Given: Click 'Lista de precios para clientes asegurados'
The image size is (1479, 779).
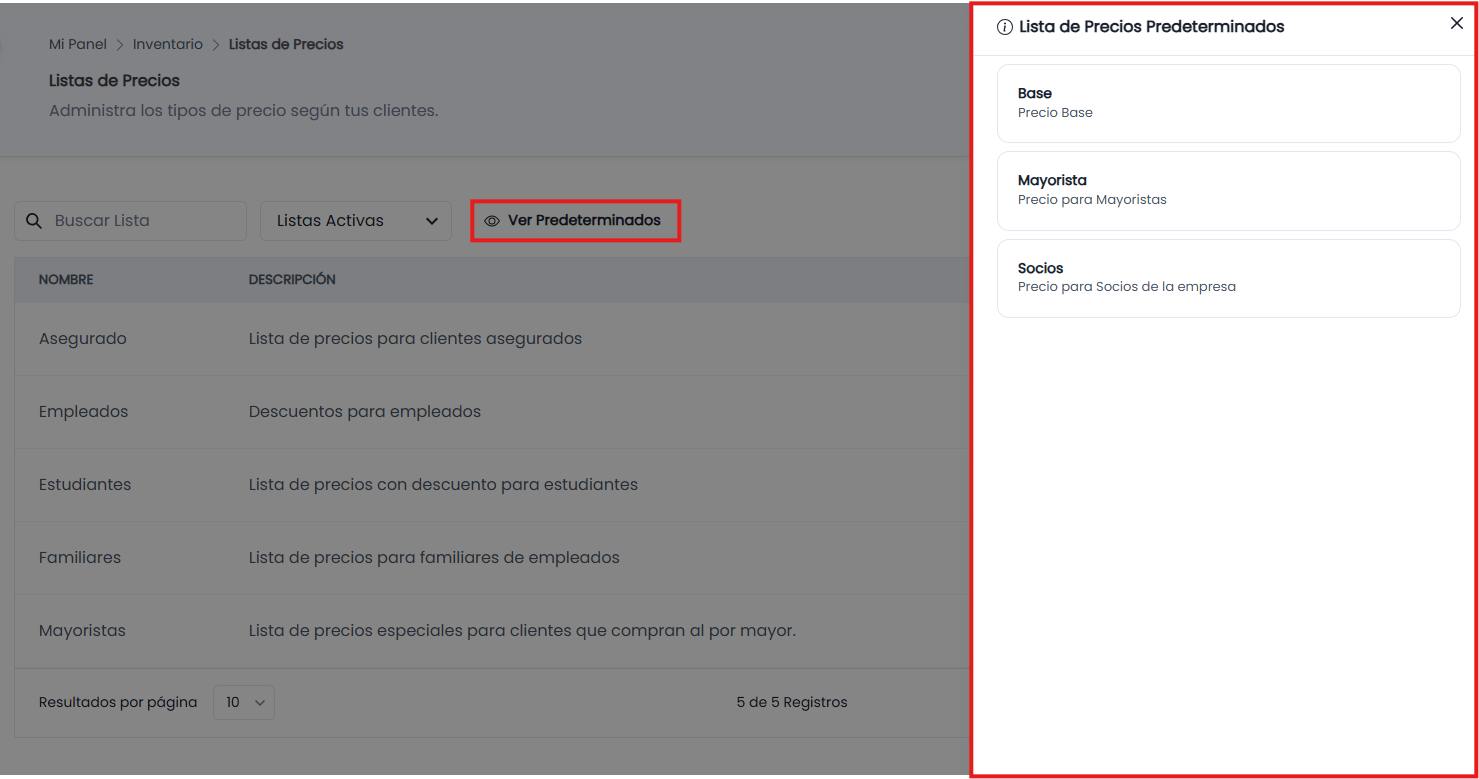Looking at the screenshot, I should pos(415,338).
